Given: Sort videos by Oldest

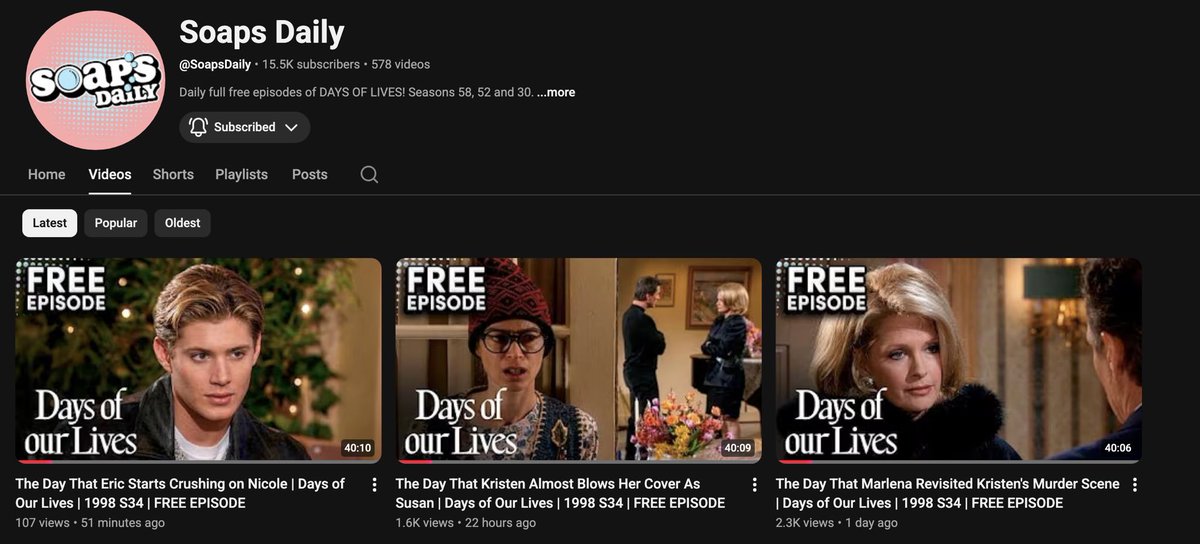Looking at the screenshot, I should pyautogui.click(x=183, y=223).
